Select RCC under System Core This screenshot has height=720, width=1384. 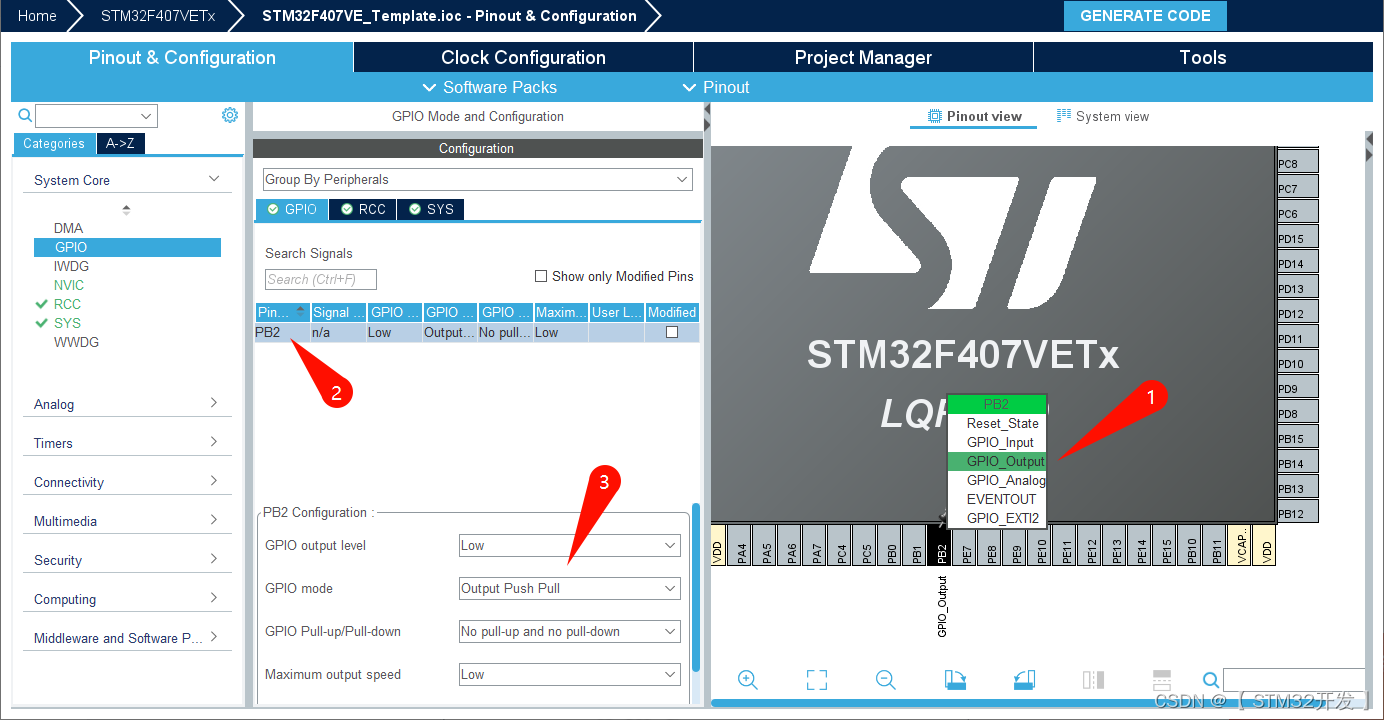click(x=67, y=304)
